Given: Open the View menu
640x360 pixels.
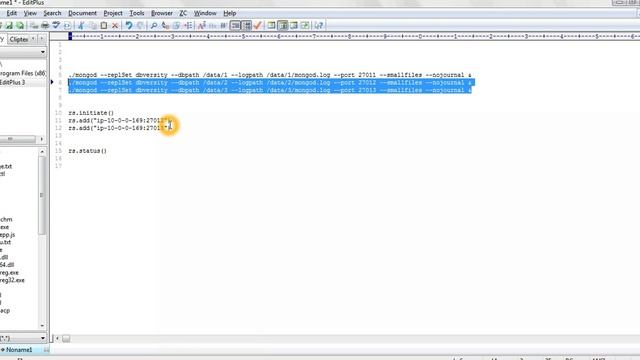Looking at the screenshot, I should point(30,13).
